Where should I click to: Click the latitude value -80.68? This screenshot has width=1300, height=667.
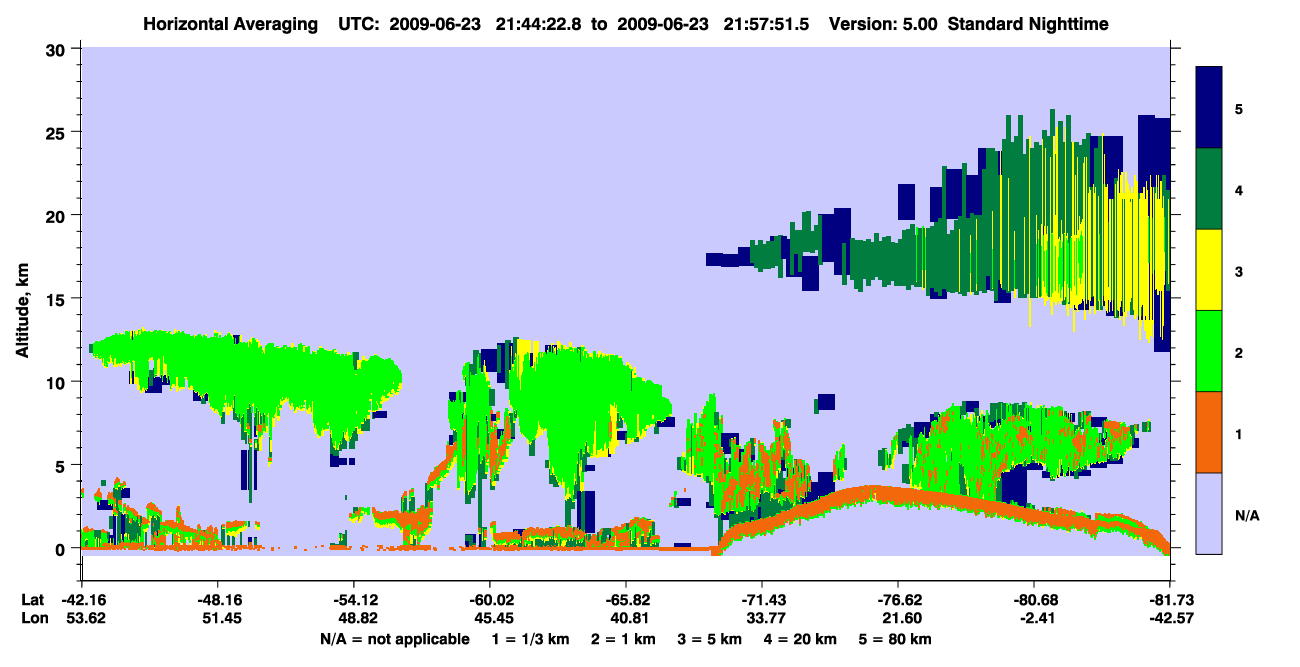pos(1034,600)
